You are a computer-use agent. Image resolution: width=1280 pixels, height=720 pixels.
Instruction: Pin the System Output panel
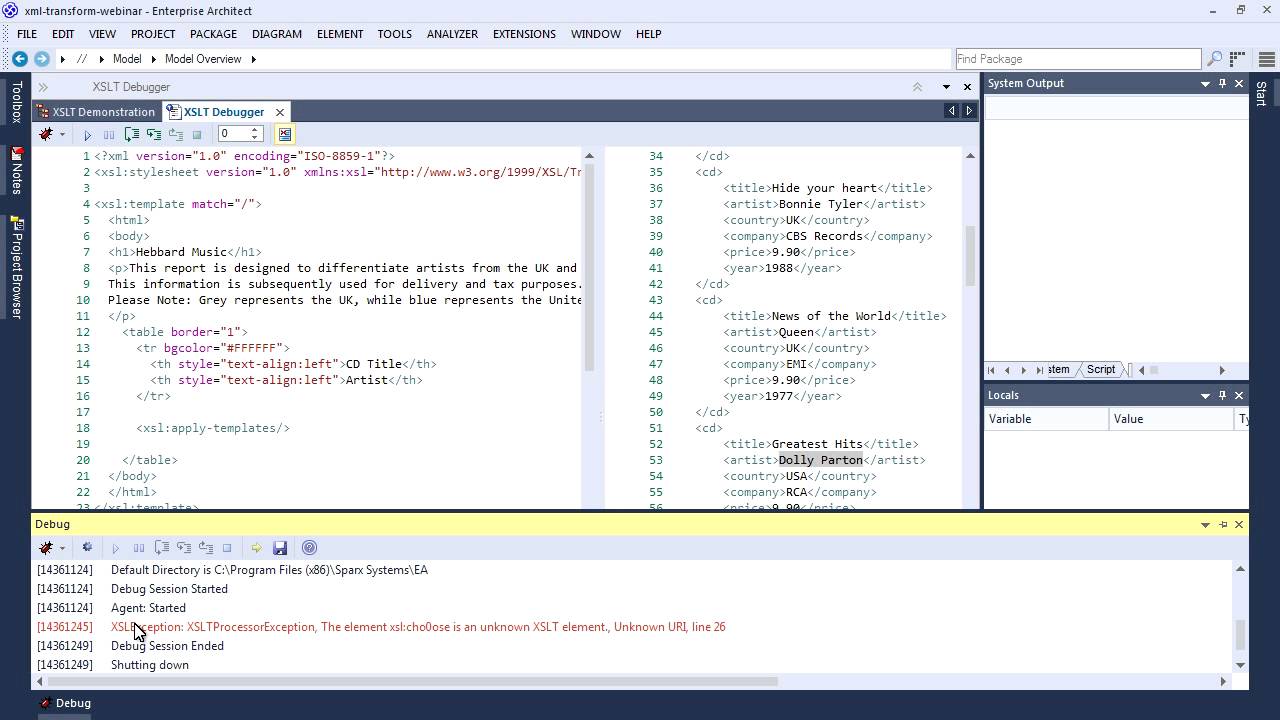coord(1222,84)
